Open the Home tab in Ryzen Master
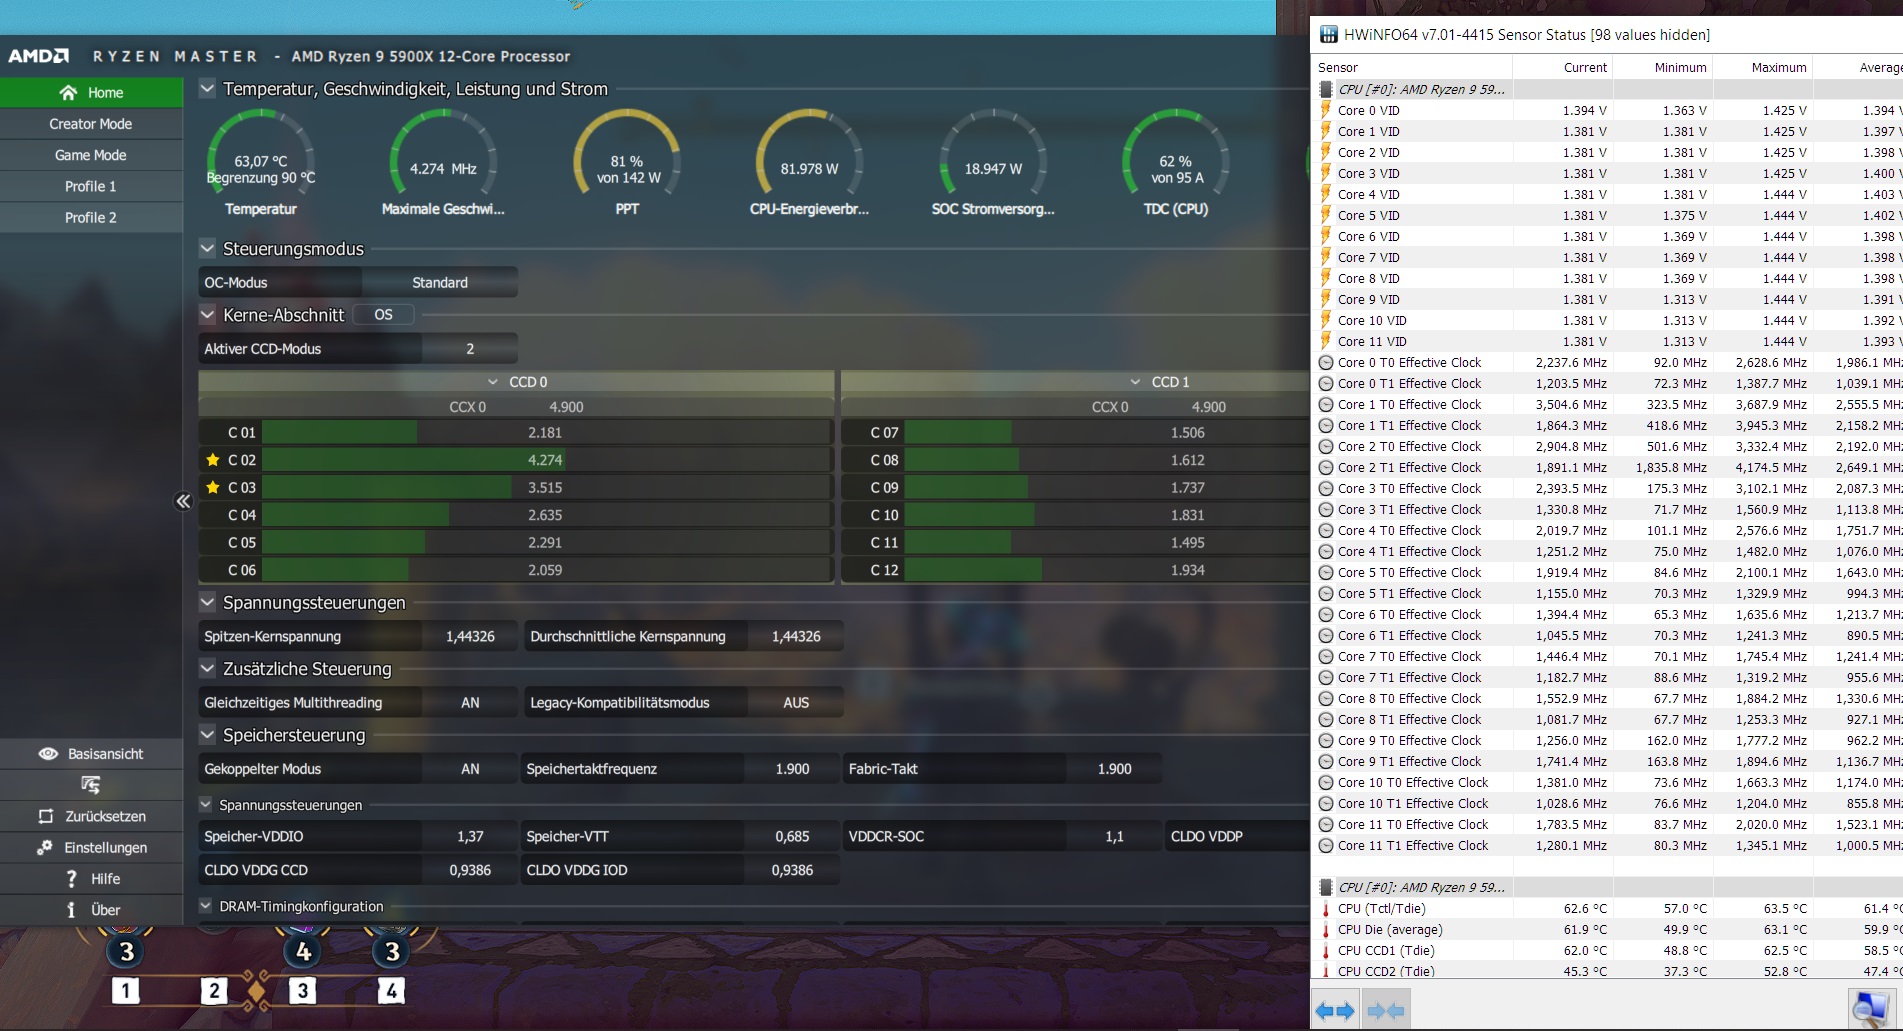 point(91,92)
